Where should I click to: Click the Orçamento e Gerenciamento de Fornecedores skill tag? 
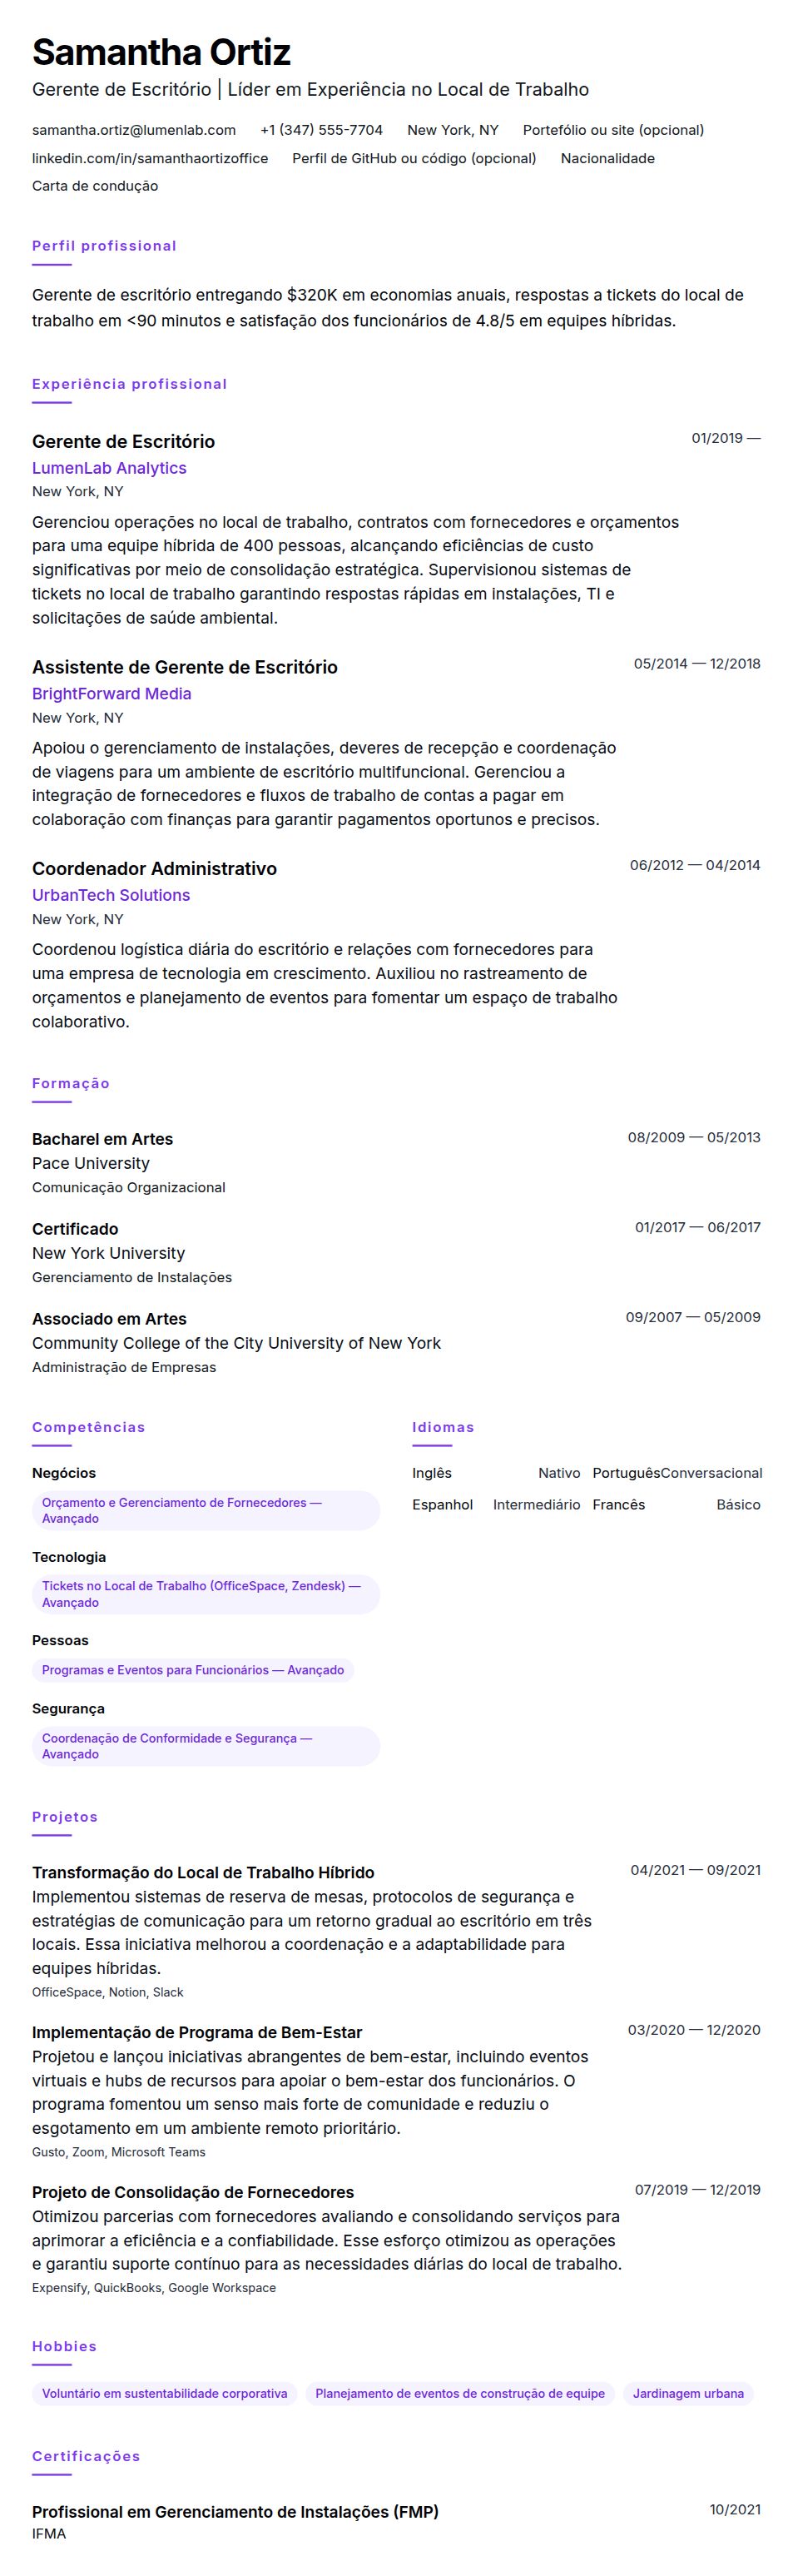click(x=206, y=1510)
